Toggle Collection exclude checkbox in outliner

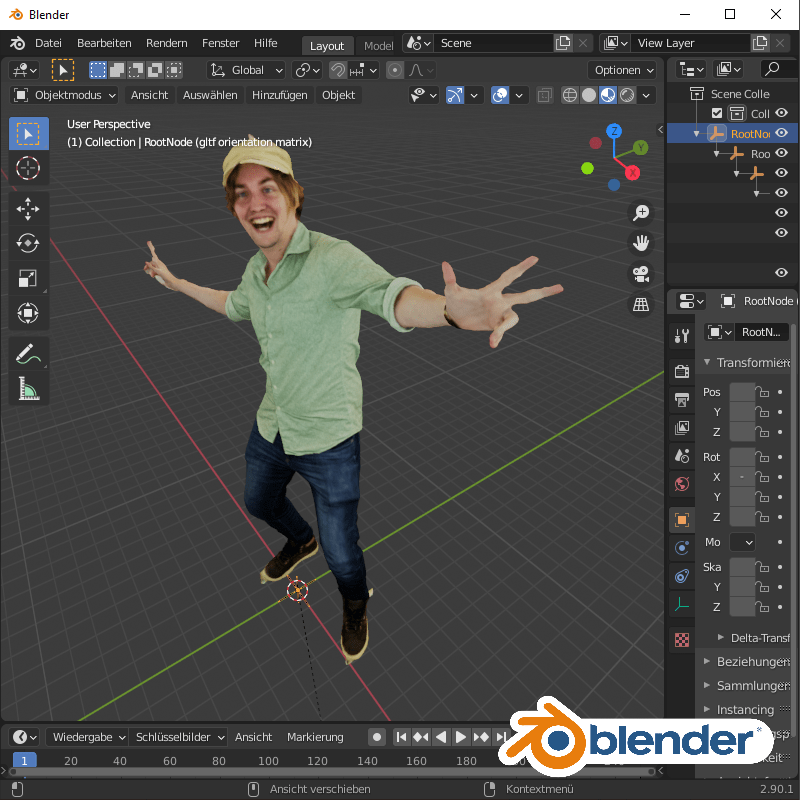(x=717, y=114)
